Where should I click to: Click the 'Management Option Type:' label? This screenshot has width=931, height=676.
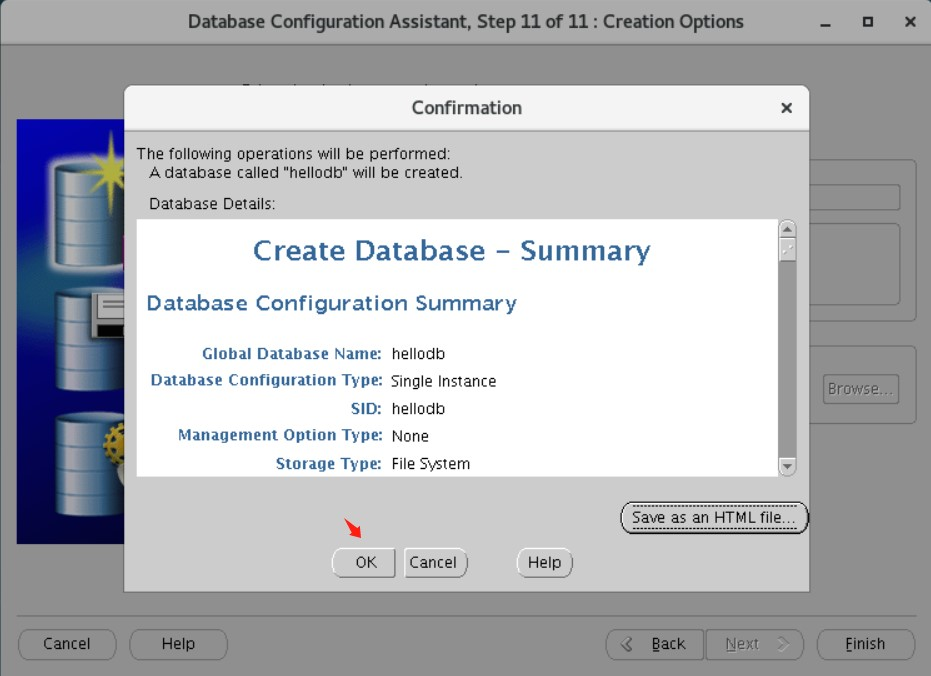click(x=280, y=436)
